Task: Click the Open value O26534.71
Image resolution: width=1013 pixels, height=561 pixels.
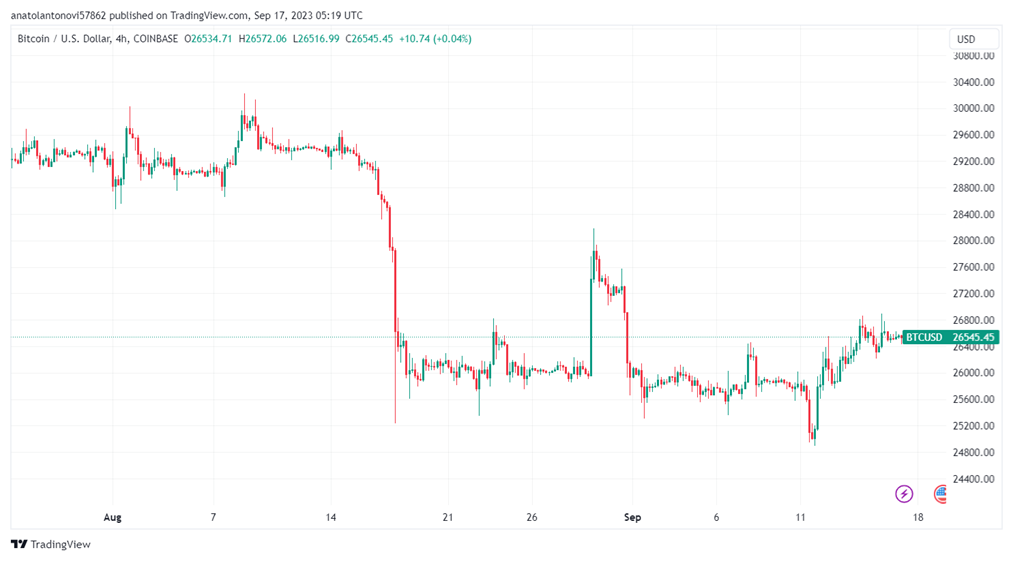Action: pos(208,39)
